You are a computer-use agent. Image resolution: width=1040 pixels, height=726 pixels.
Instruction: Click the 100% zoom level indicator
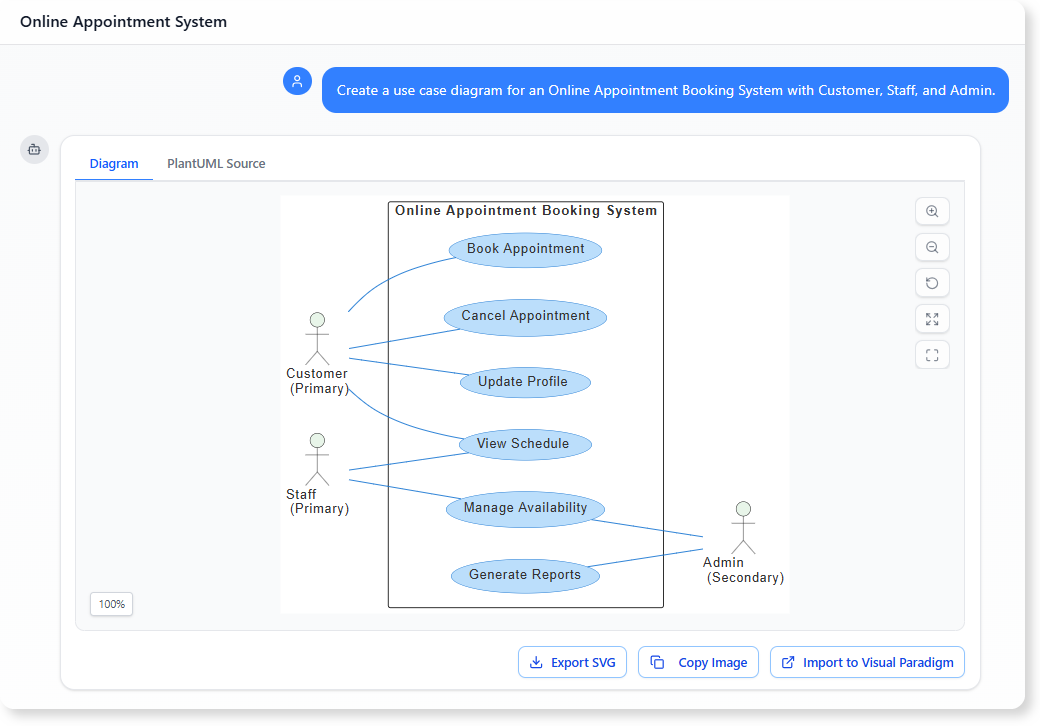pos(111,604)
